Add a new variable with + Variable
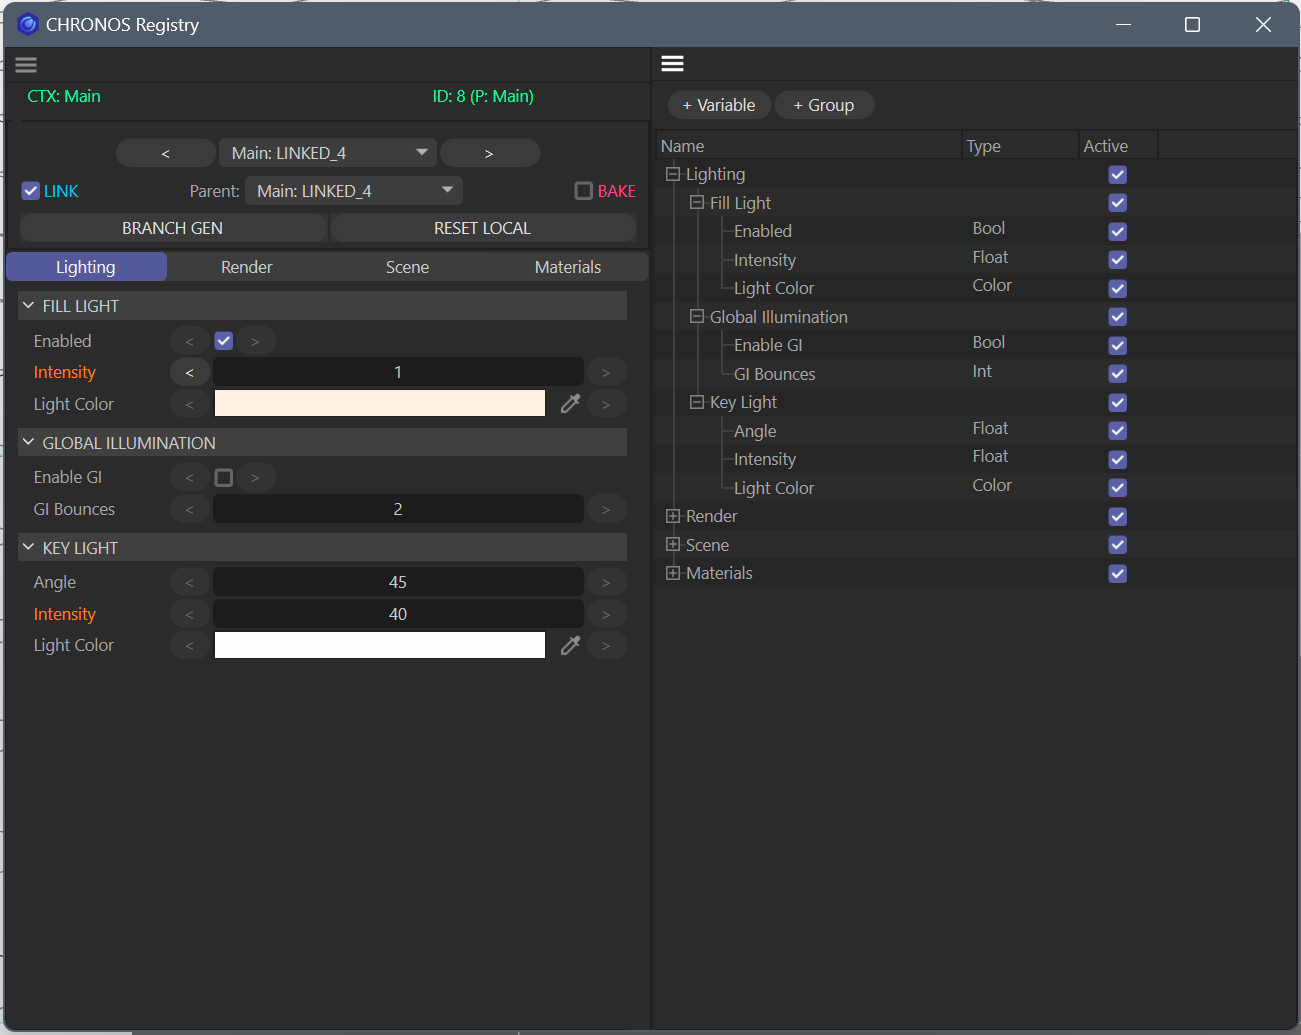This screenshot has width=1301, height=1035. [719, 105]
